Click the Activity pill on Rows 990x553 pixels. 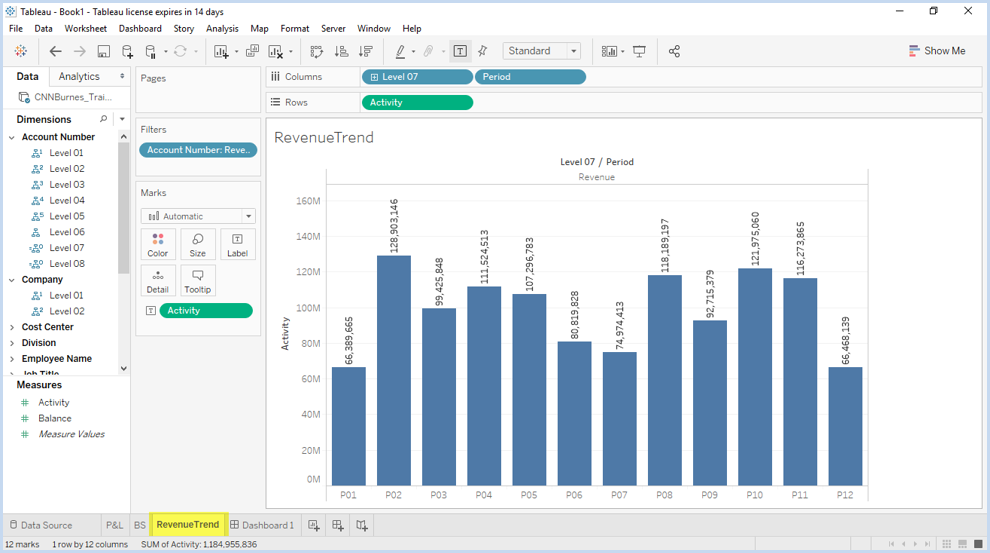[417, 102]
